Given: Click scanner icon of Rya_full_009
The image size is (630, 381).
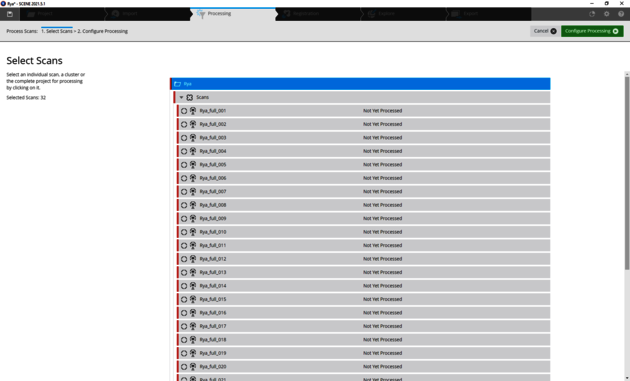Looking at the screenshot, I should 193,218.
